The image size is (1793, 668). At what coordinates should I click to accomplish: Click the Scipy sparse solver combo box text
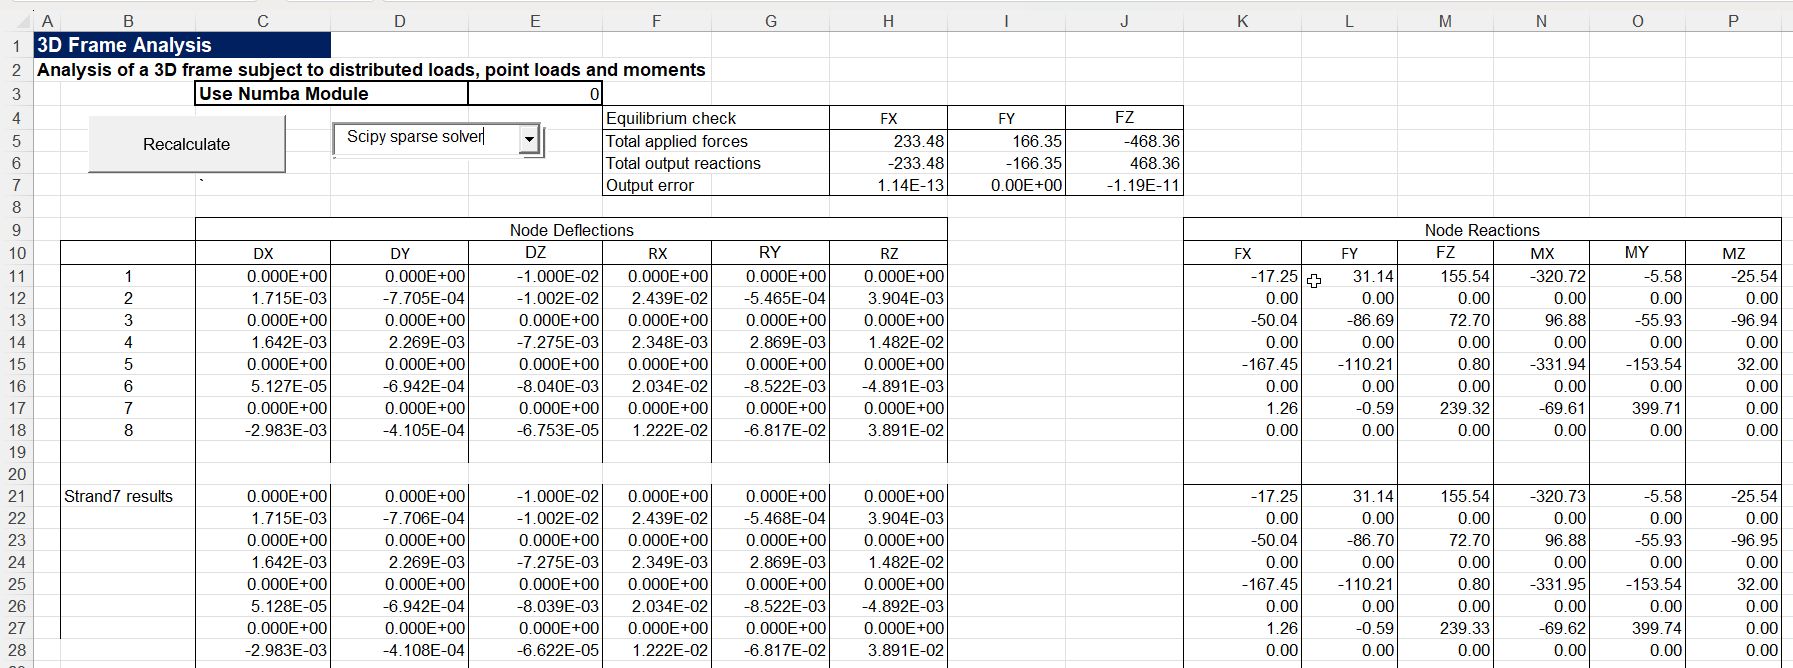pos(425,138)
